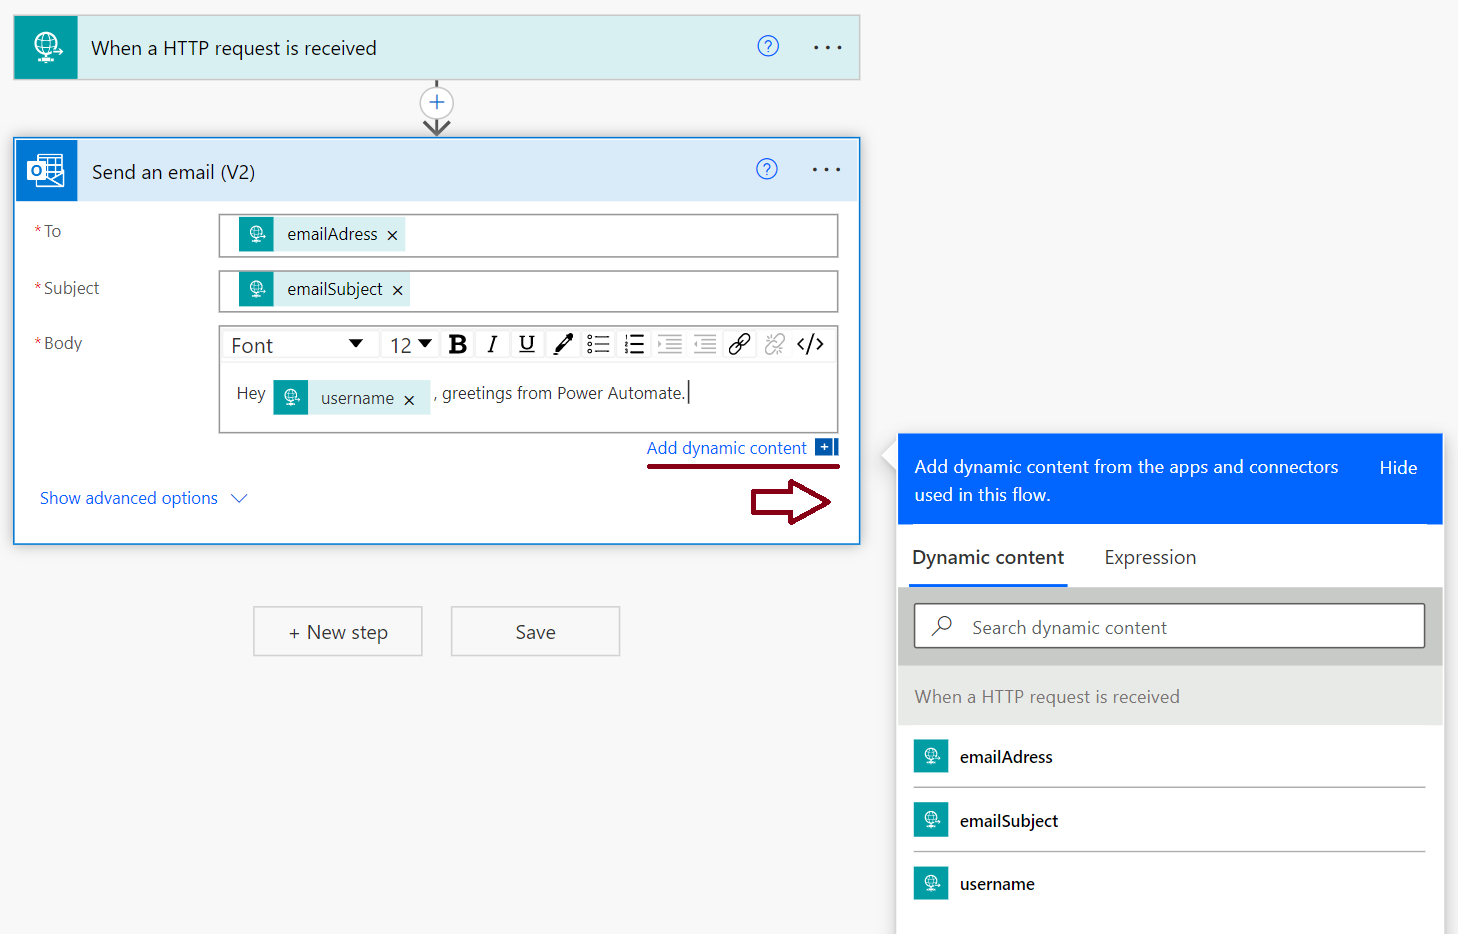Insert a hyperlink in Body
1458x934 pixels.
click(x=739, y=344)
